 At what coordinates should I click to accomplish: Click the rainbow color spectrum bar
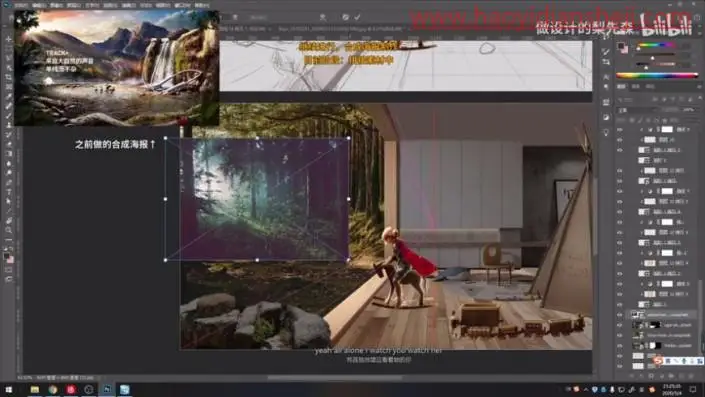[x=657, y=76]
